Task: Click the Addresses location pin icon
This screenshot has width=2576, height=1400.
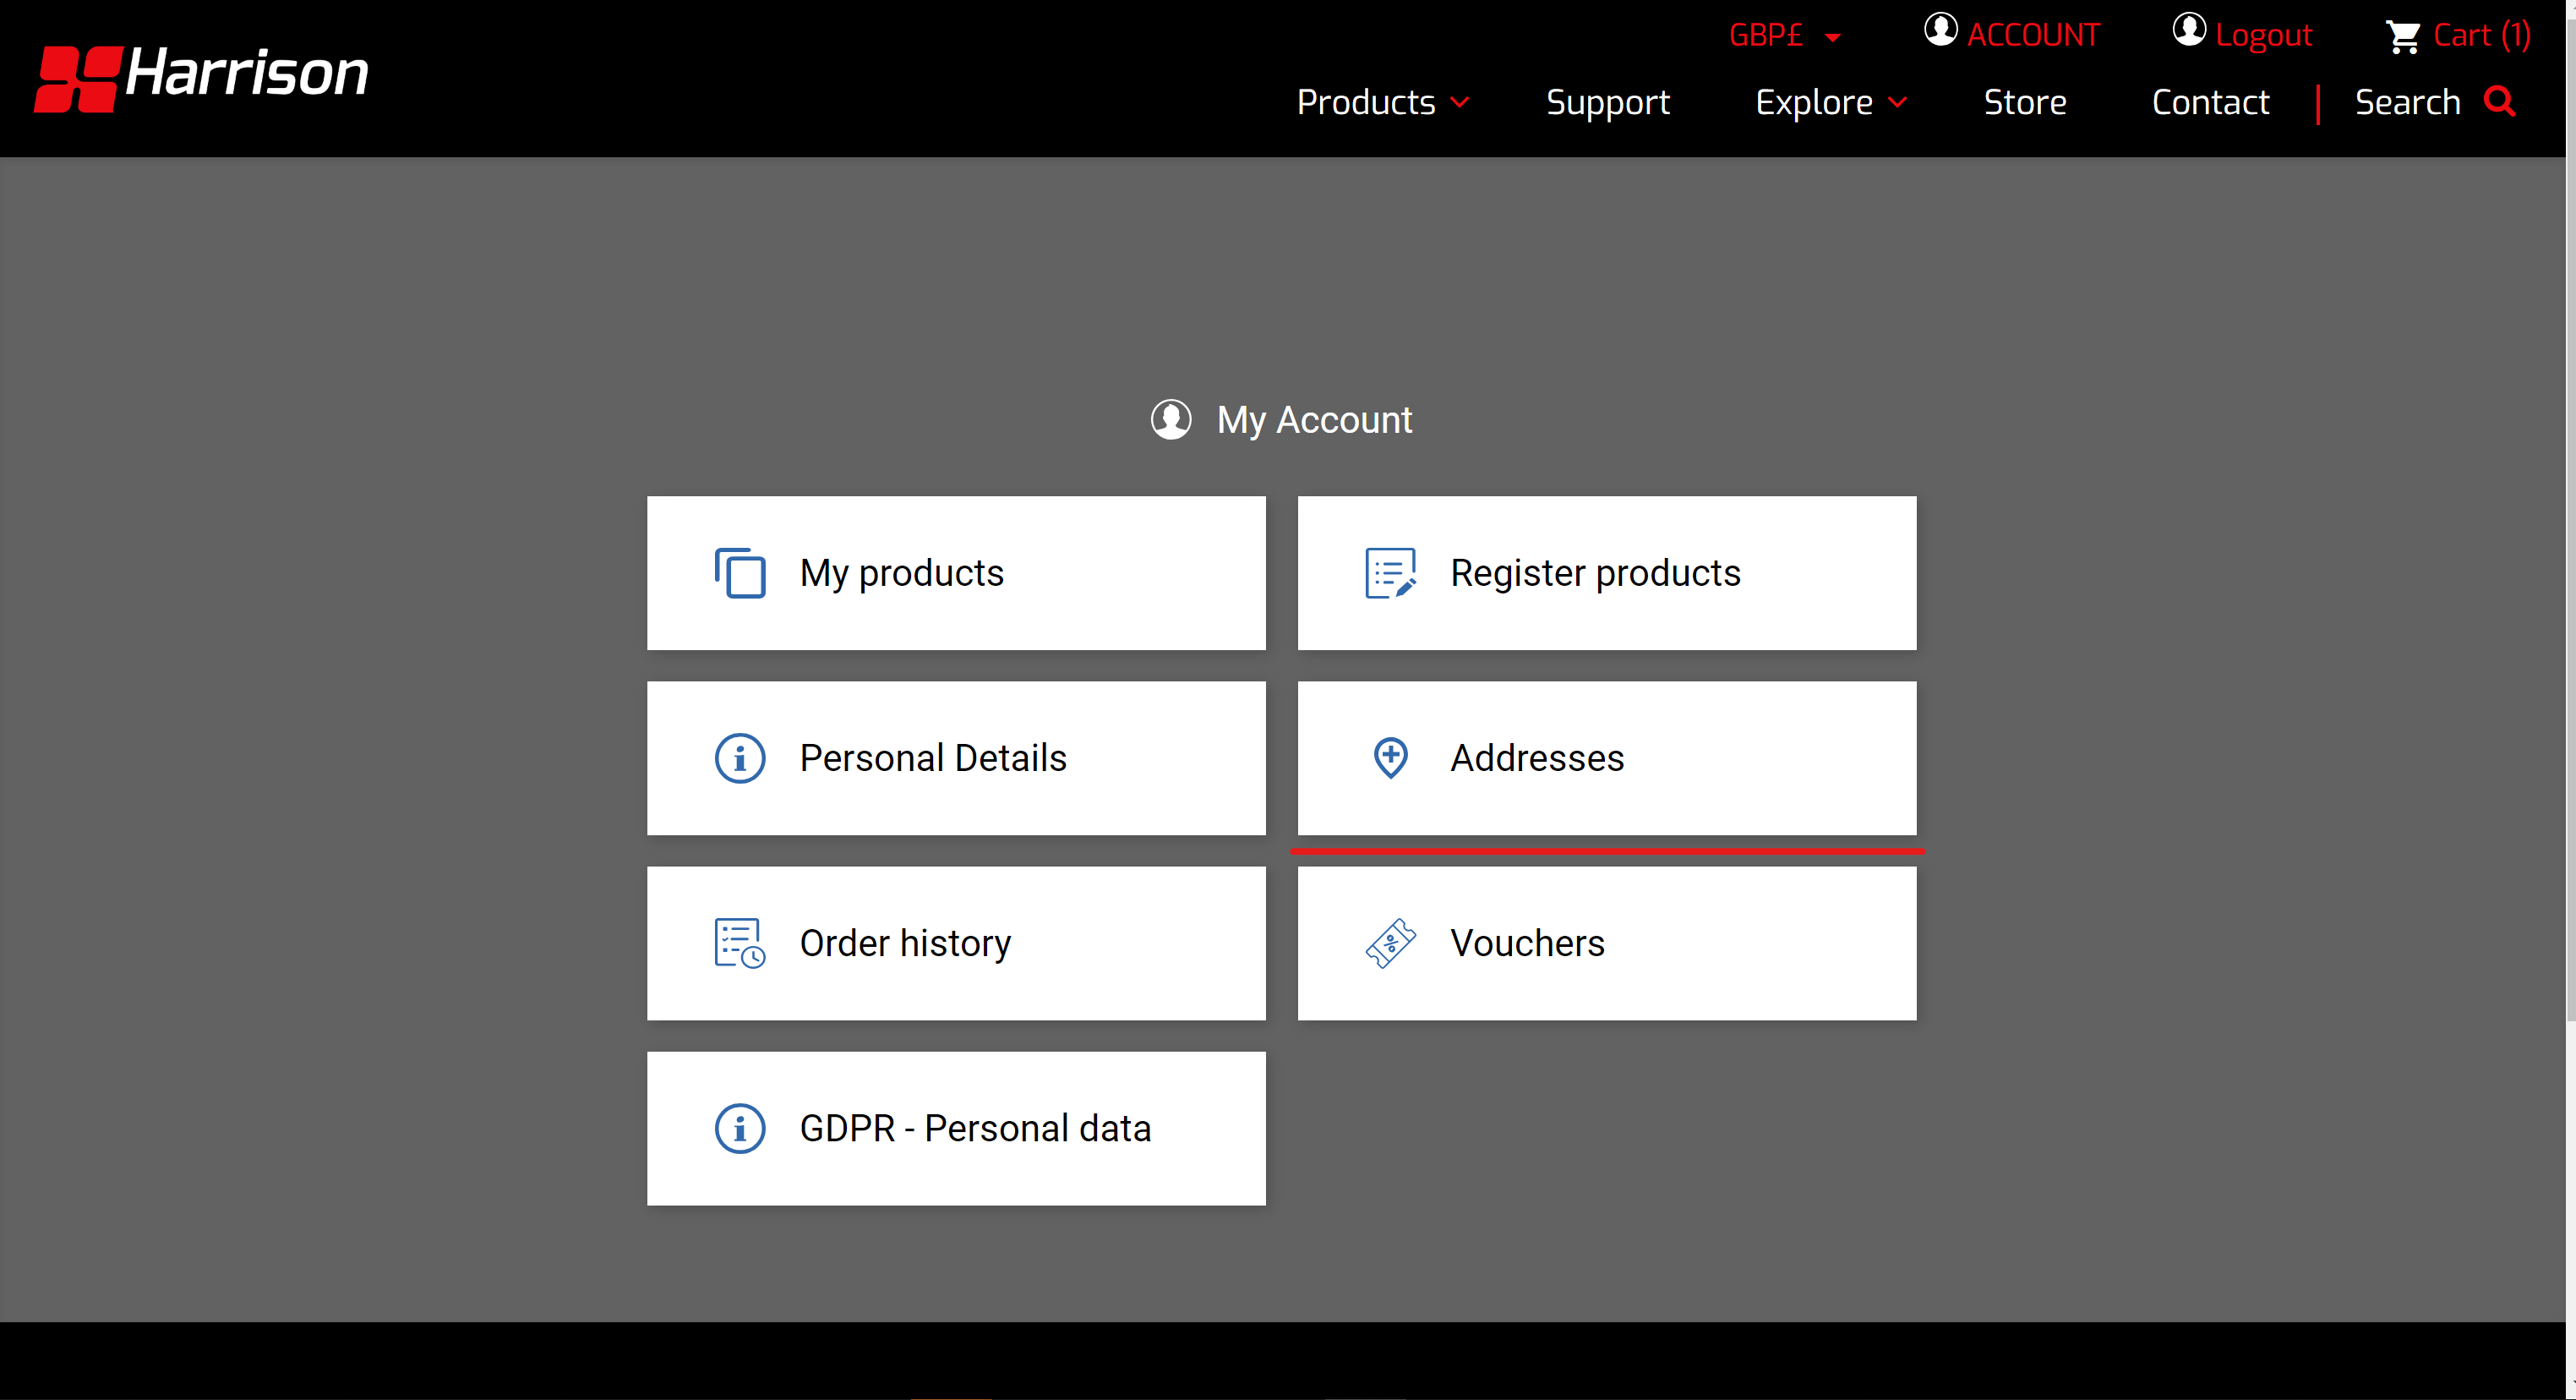Action: (x=1390, y=757)
